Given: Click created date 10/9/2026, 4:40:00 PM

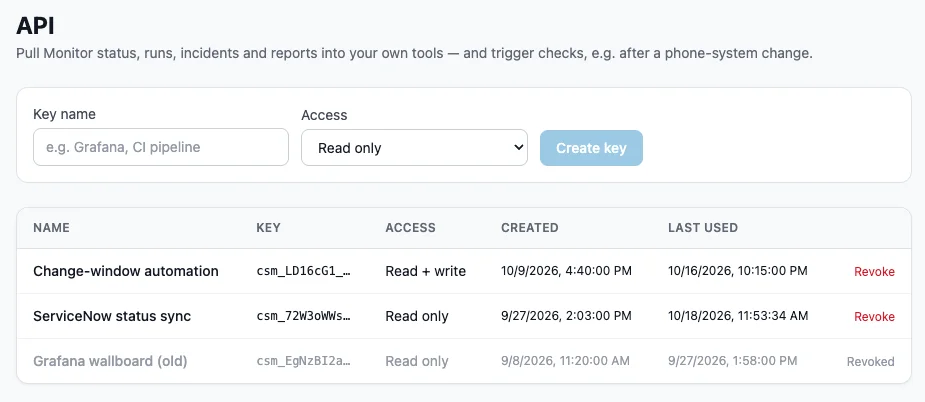Looking at the screenshot, I should point(566,271).
